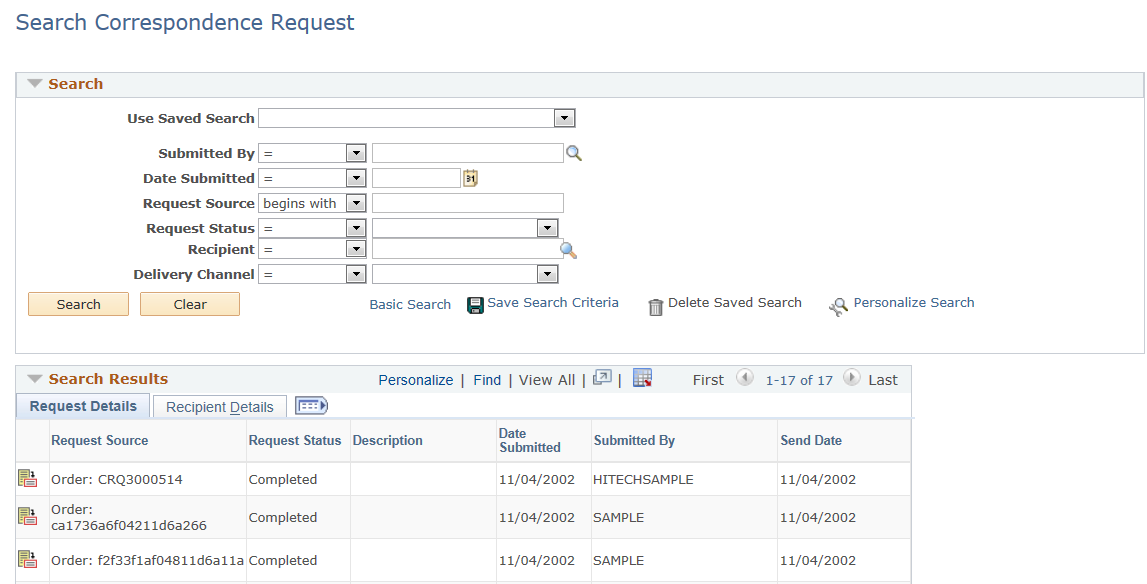1147x584 pixels.
Task: Click the Find link in results header
Action: coord(487,380)
